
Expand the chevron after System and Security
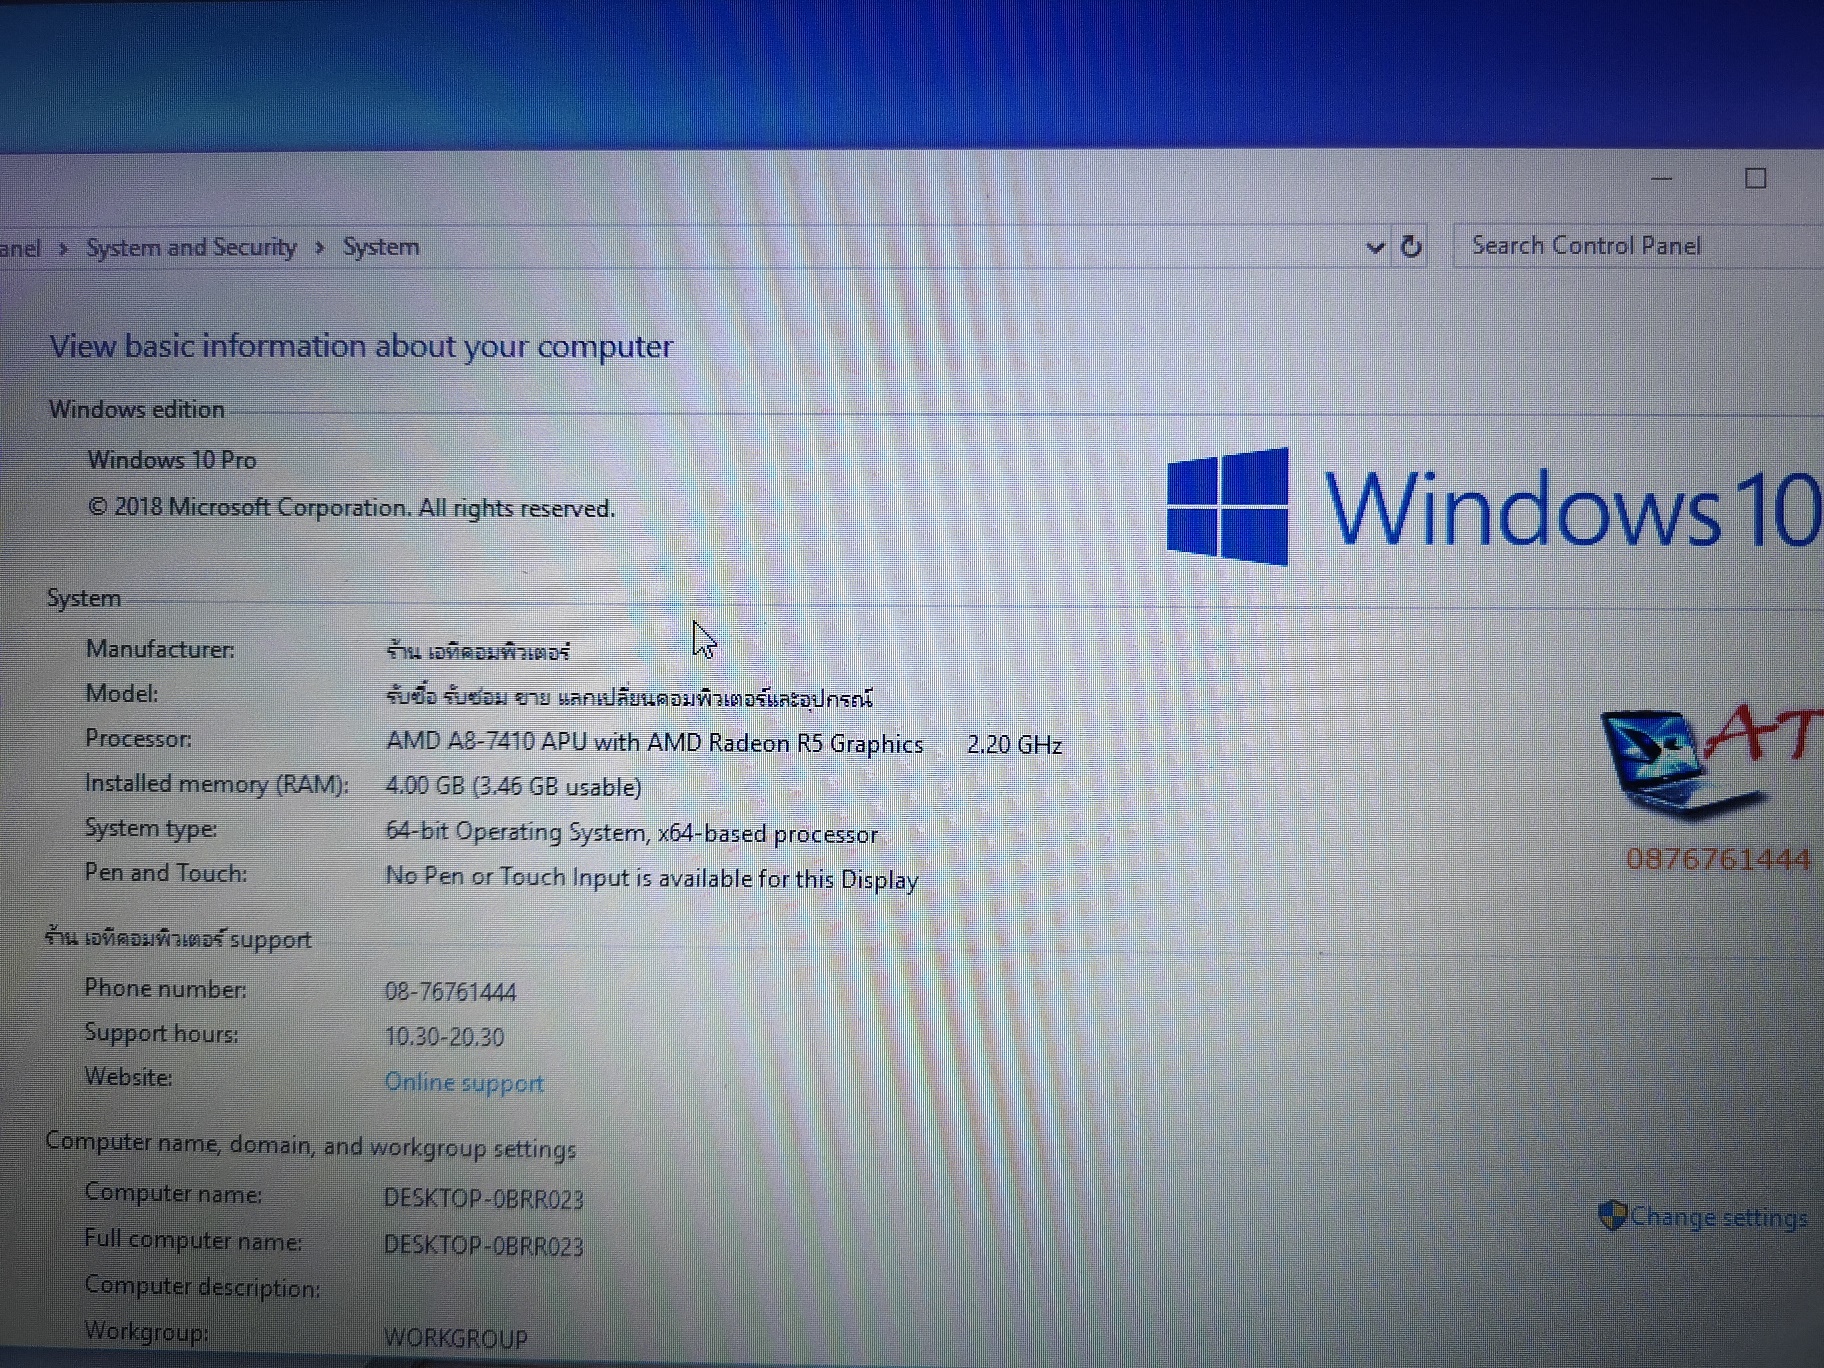pyautogui.click(x=318, y=247)
